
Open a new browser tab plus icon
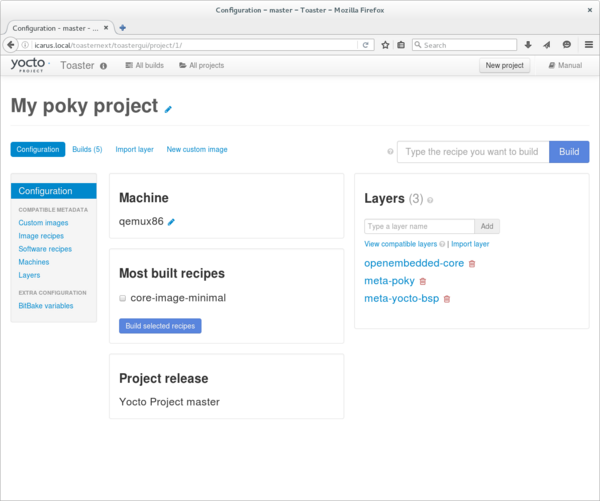tap(122, 28)
